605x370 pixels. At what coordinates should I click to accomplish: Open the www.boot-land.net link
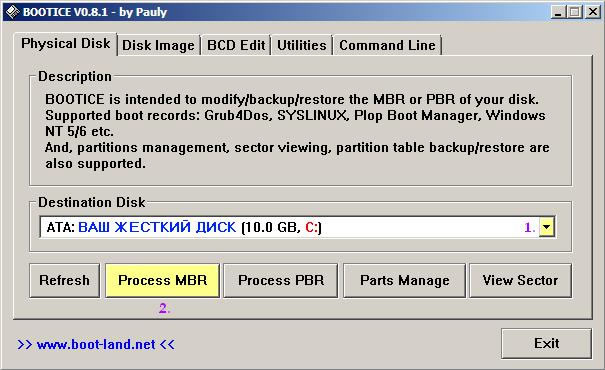(96, 344)
